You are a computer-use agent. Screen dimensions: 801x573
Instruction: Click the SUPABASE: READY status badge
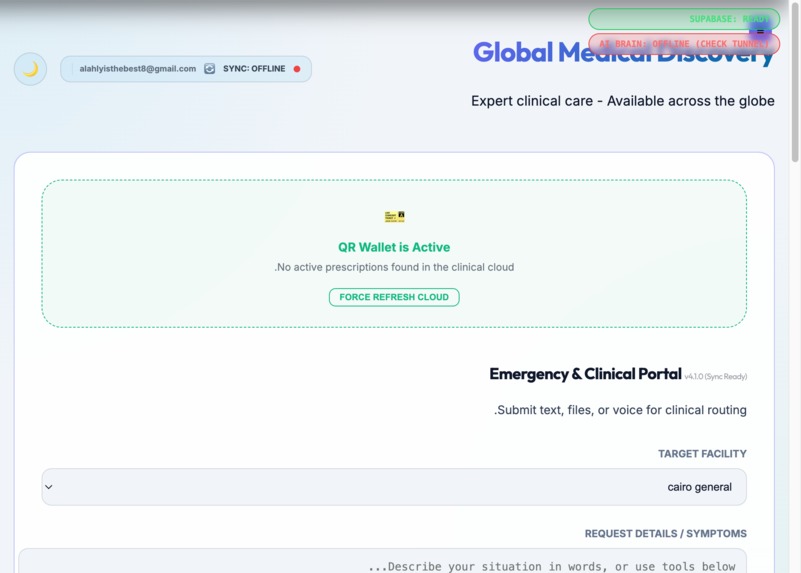pos(684,19)
